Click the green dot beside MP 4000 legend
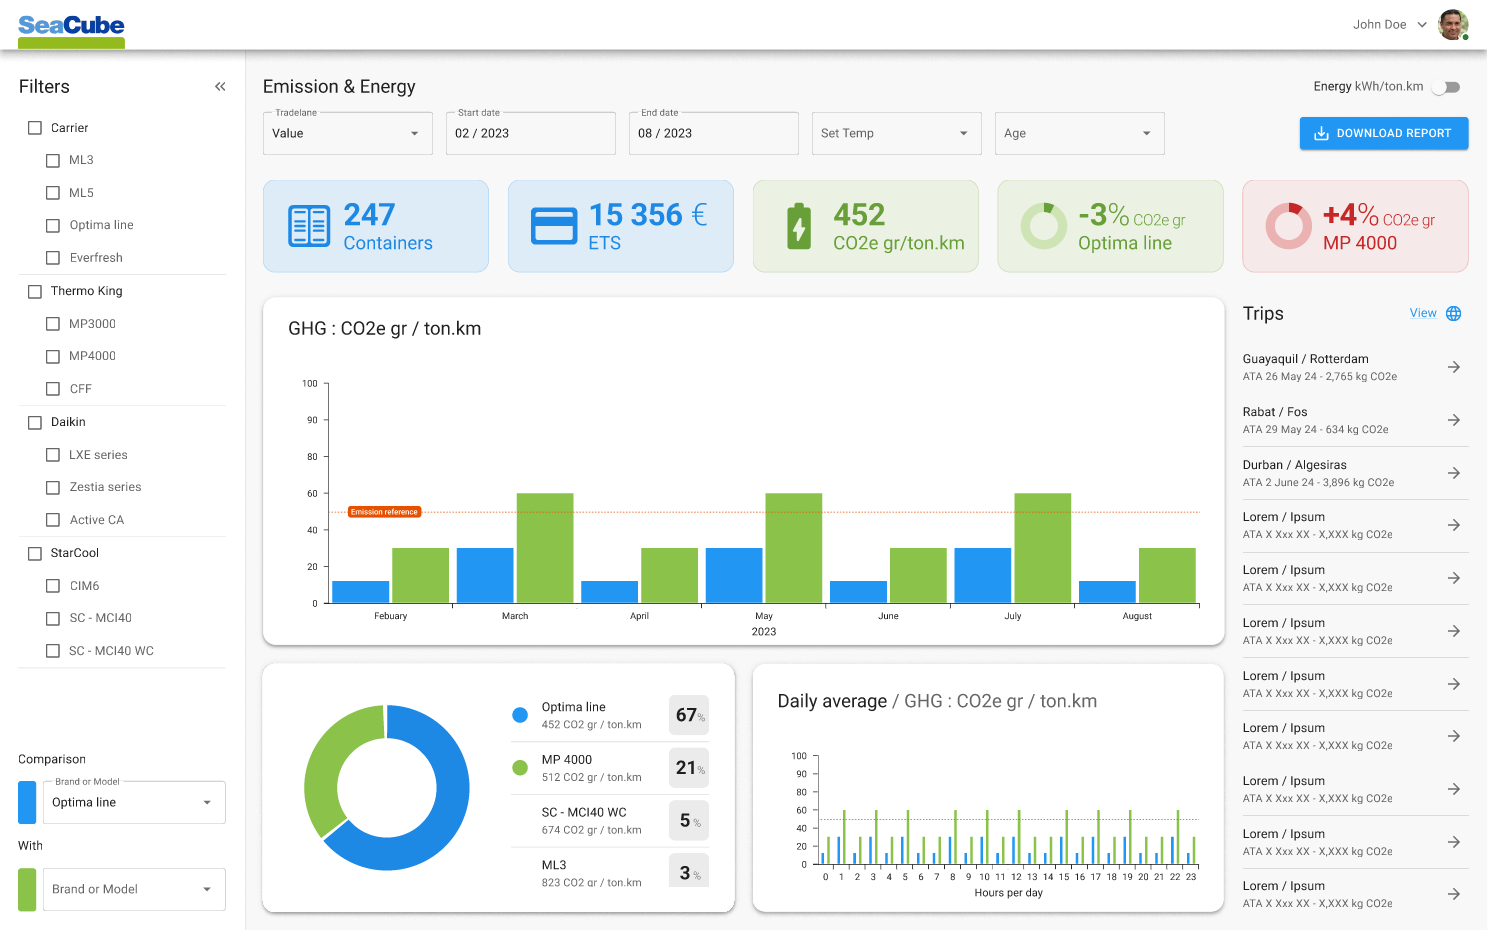 tap(520, 768)
